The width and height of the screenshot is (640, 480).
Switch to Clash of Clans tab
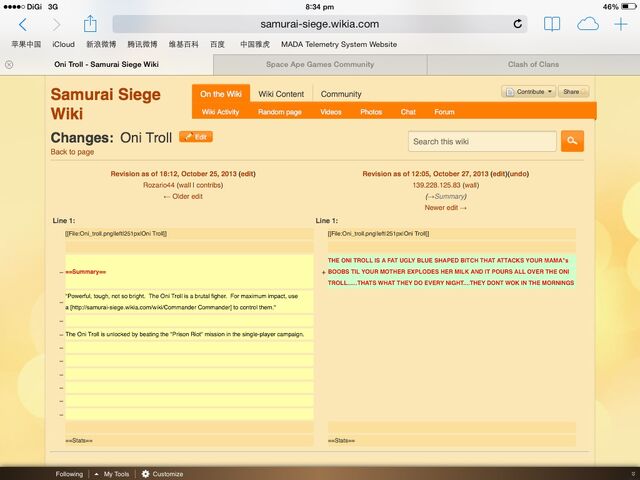(533, 64)
